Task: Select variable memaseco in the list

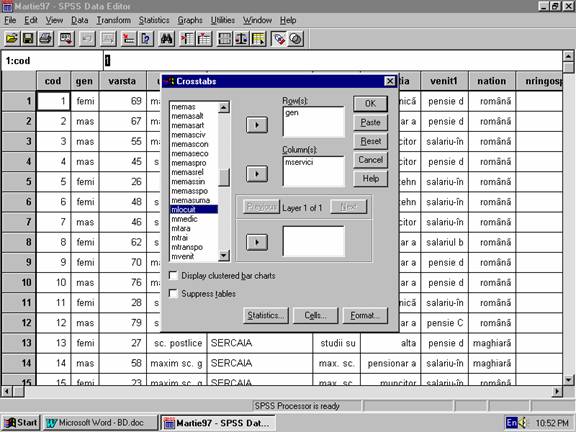Action: coord(190,154)
